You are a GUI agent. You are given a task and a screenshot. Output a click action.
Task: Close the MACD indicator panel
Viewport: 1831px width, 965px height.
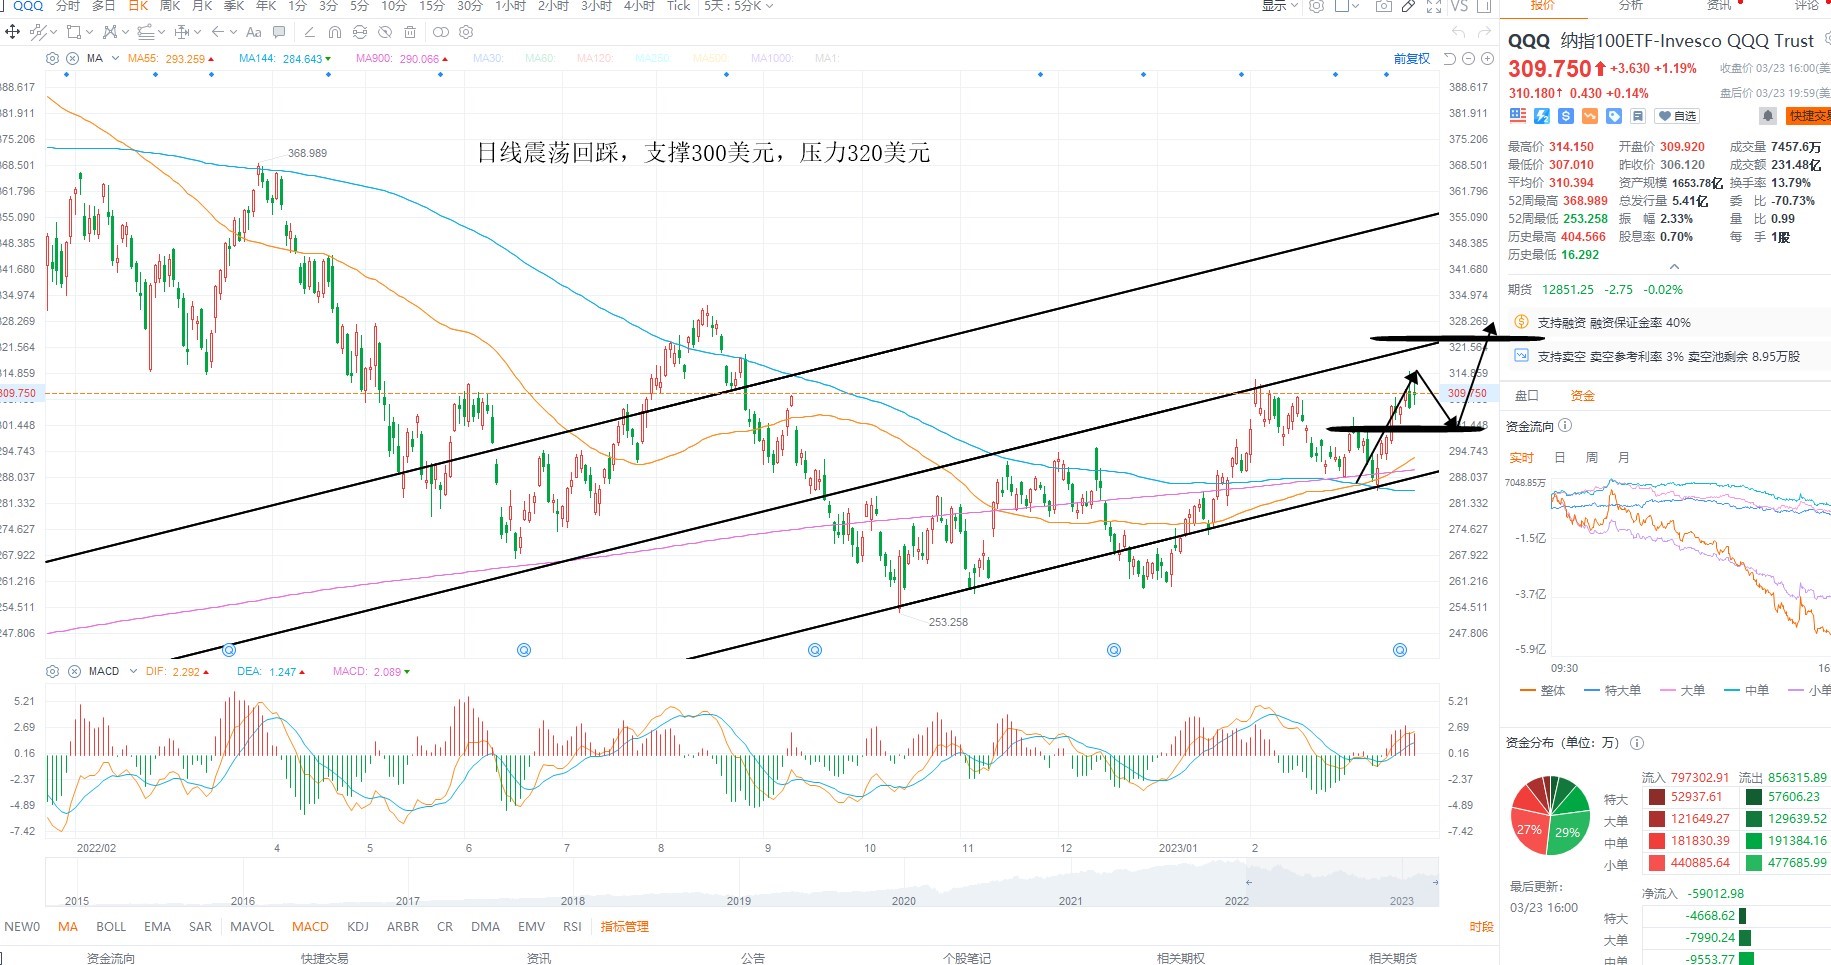(74, 671)
